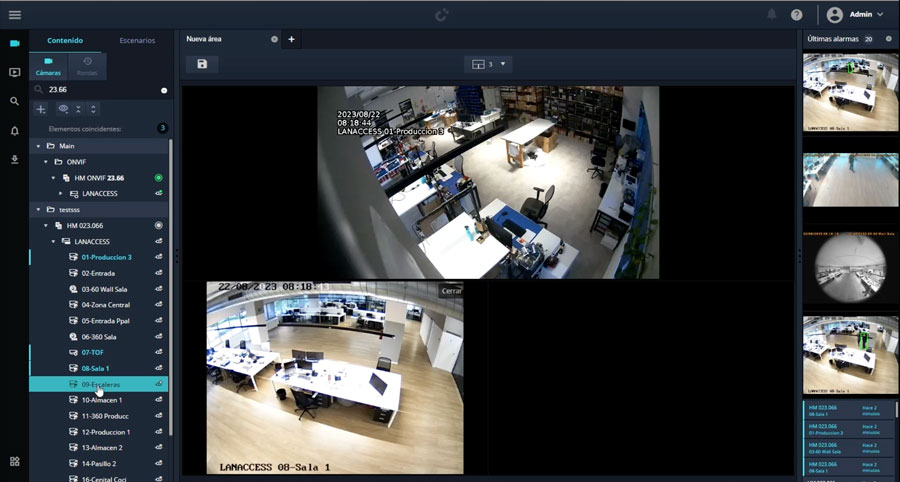Clear the 23.66 search text
Viewport: 900px width, 482px height.
tap(164, 90)
